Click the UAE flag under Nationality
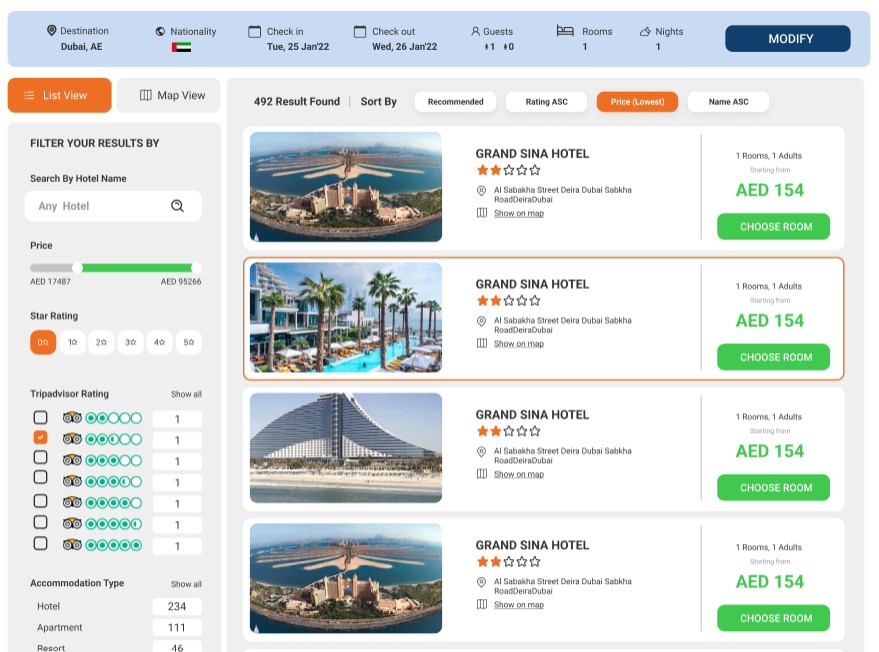The image size is (879, 652). pyautogui.click(x=181, y=47)
